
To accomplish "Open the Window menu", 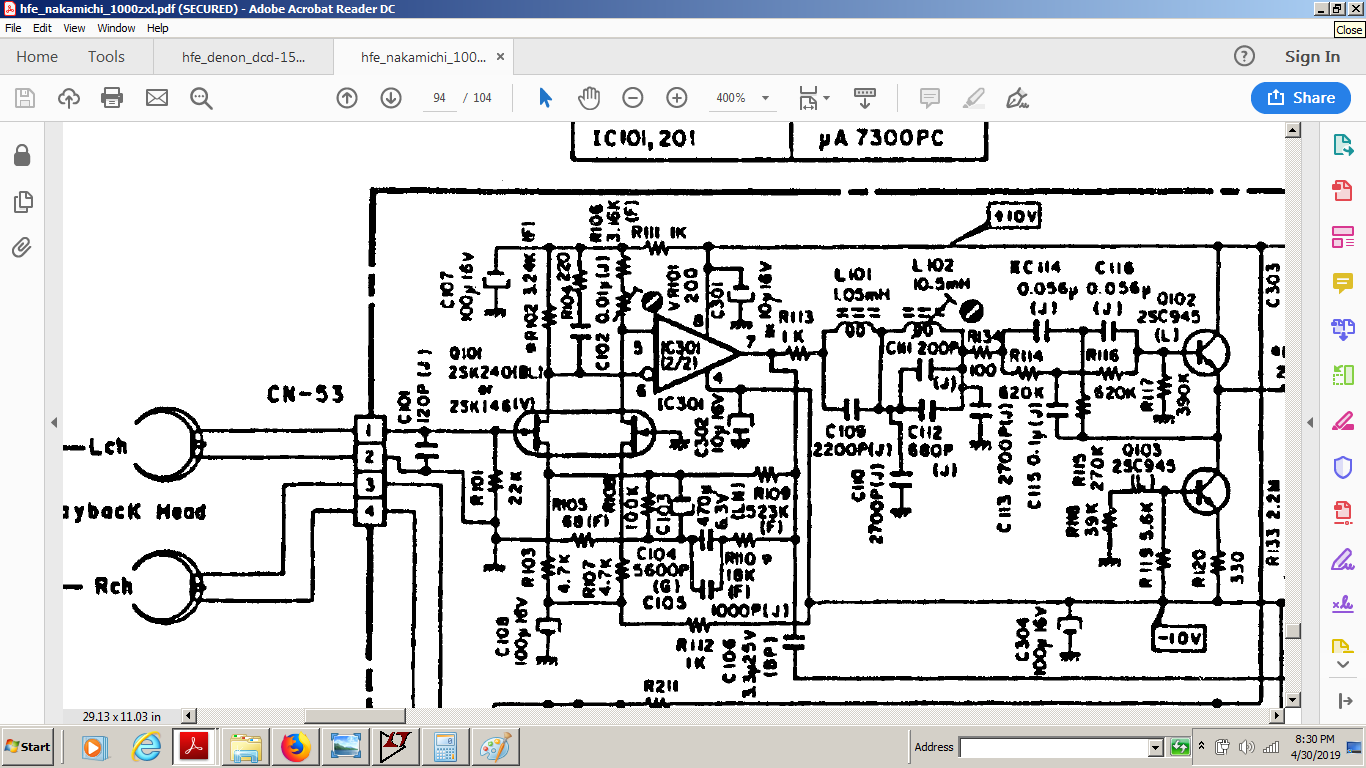I will [116, 28].
